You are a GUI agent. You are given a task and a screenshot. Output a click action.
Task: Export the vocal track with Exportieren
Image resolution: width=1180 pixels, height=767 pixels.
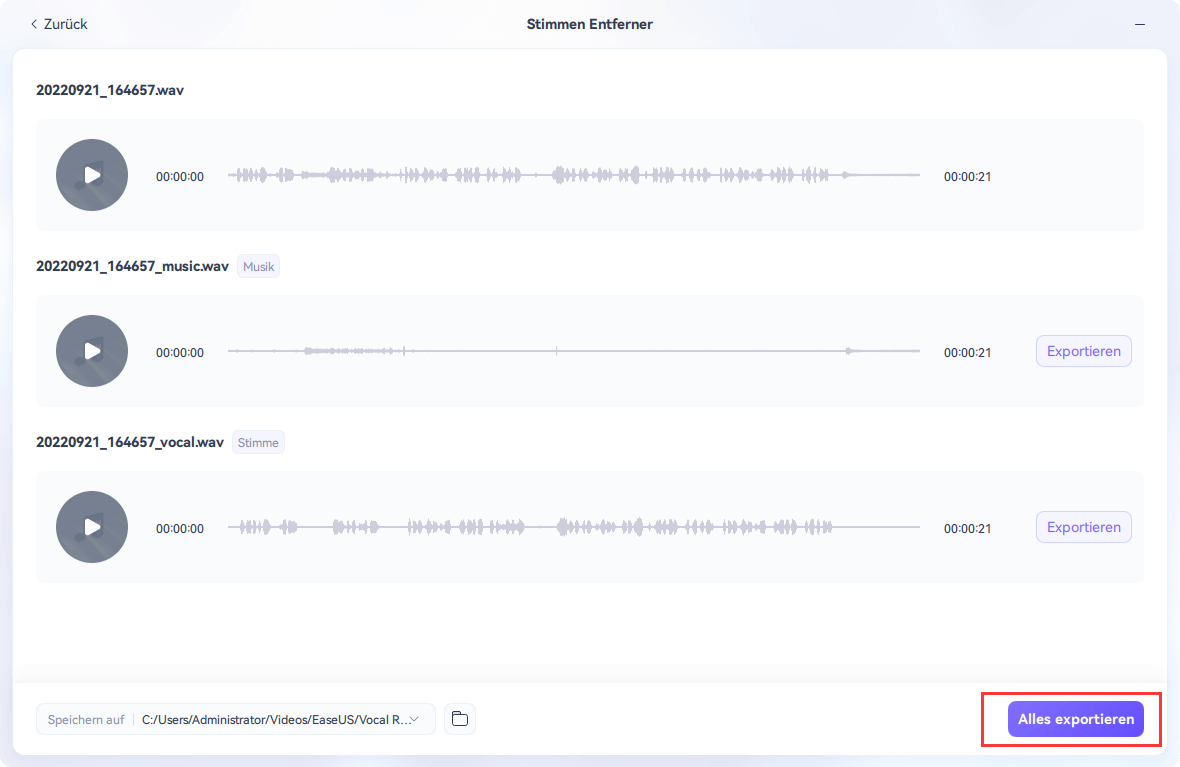pyautogui.click(x=1083, y=527)
